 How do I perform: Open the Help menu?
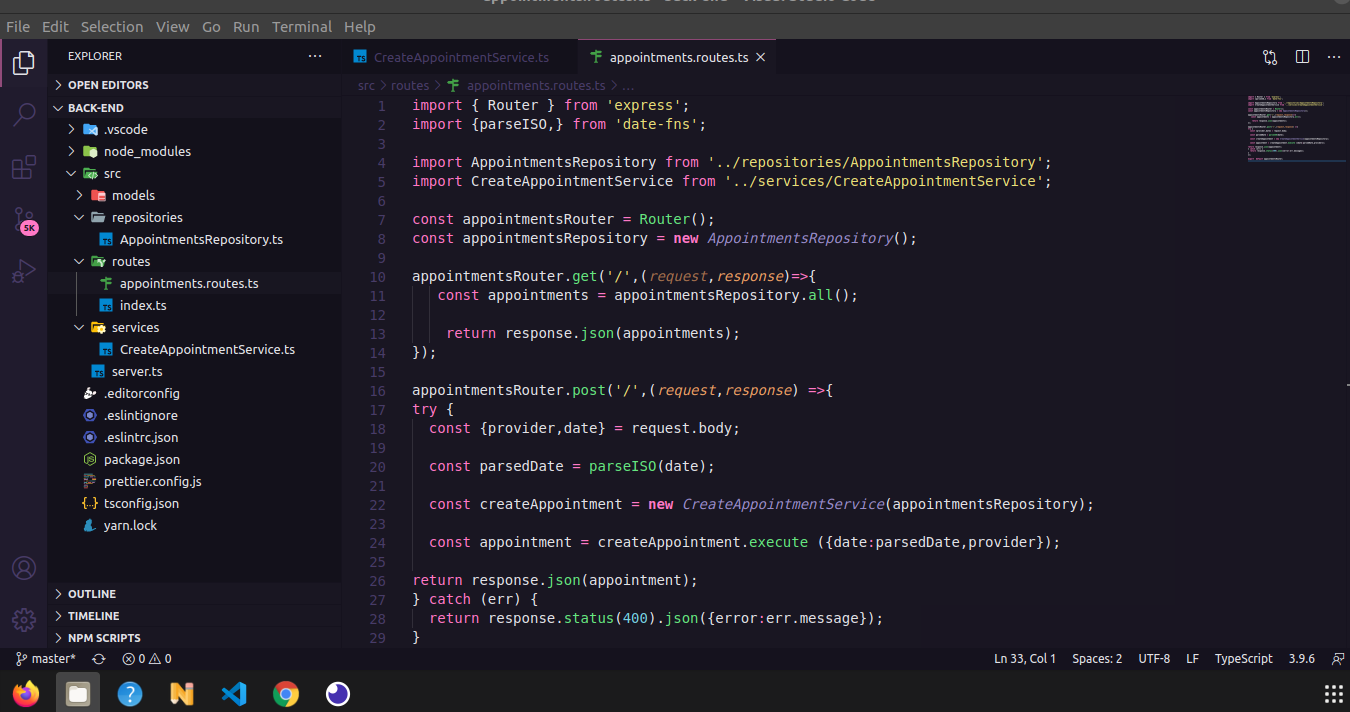[x=359, y=27]
